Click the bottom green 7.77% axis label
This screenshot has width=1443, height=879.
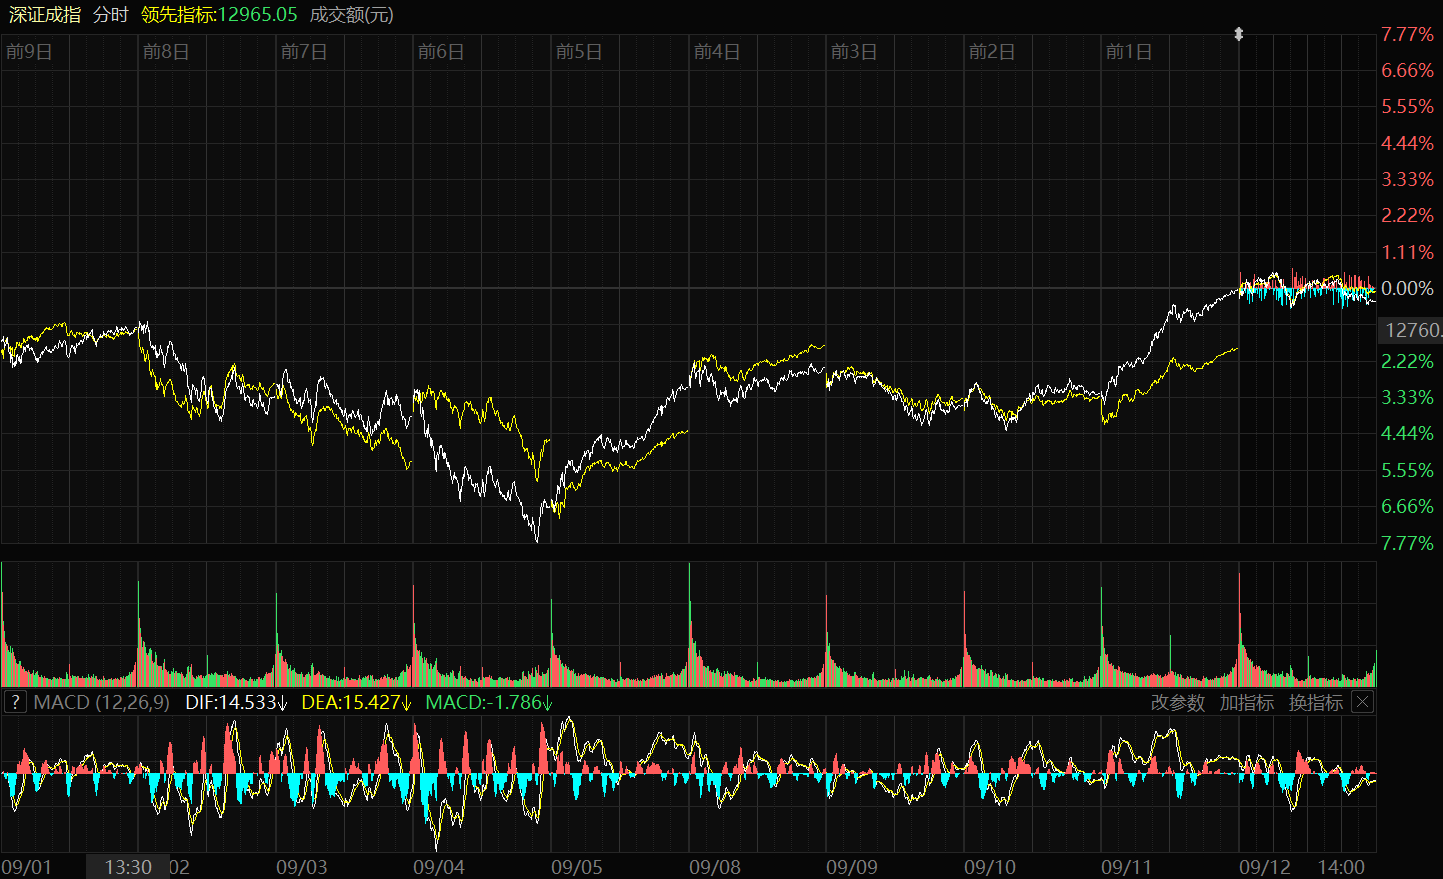pyautogui.click(x=1407, y=543)
